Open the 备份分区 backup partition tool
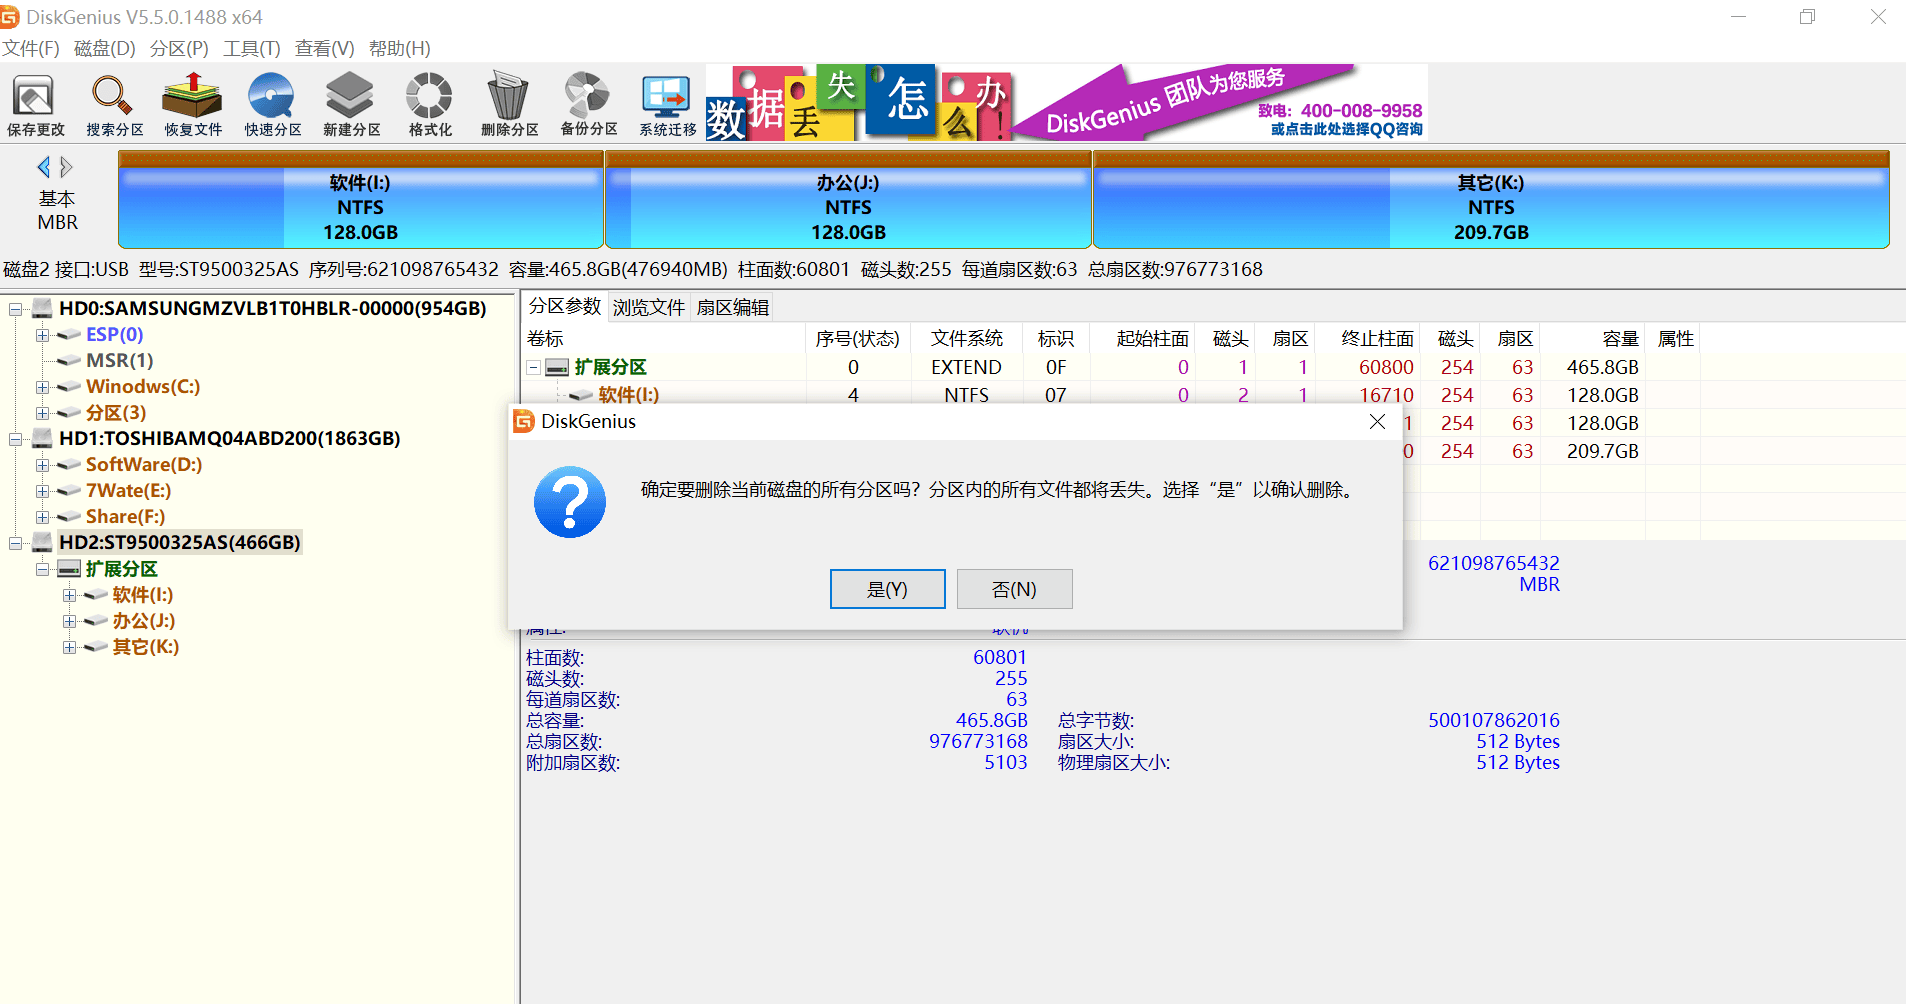 [x=588, y=104]
